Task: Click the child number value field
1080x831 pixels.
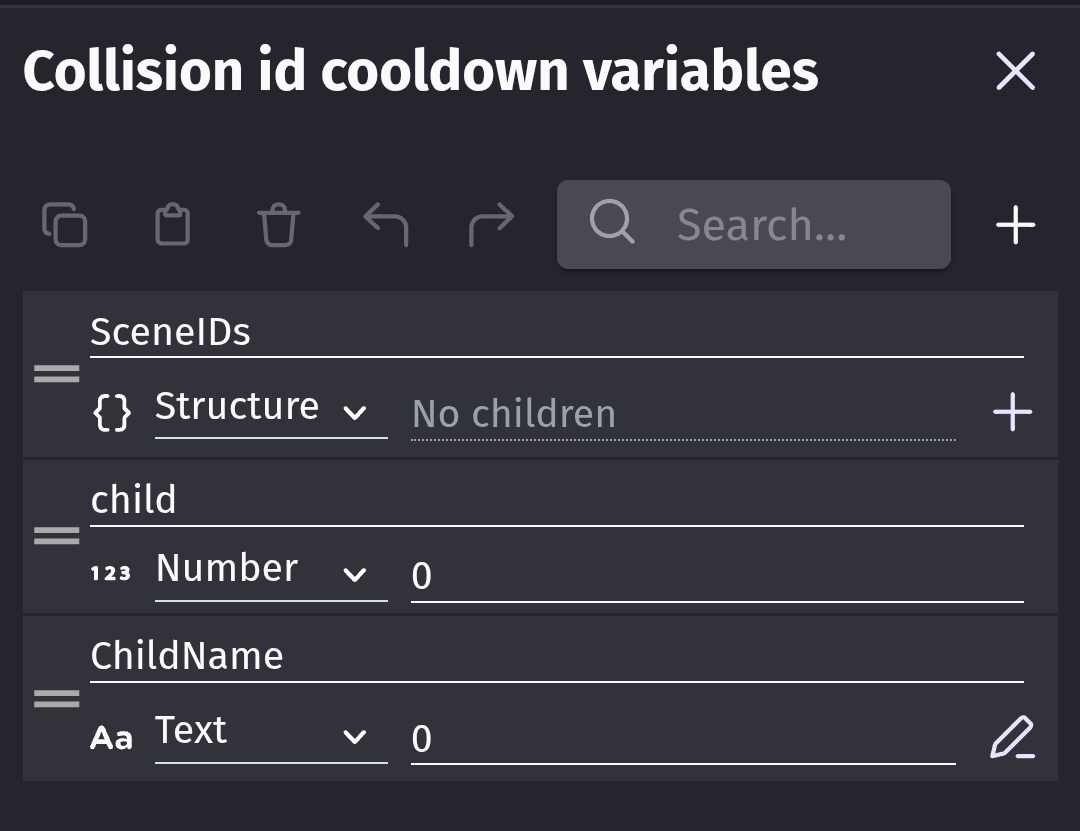Action: coord(716,575)
